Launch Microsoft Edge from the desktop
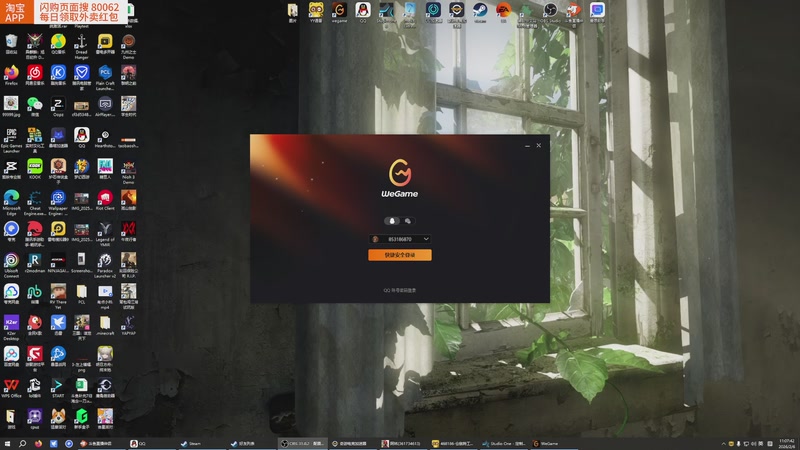This screenshot has height=450, width=800. (x=11, y=202)
